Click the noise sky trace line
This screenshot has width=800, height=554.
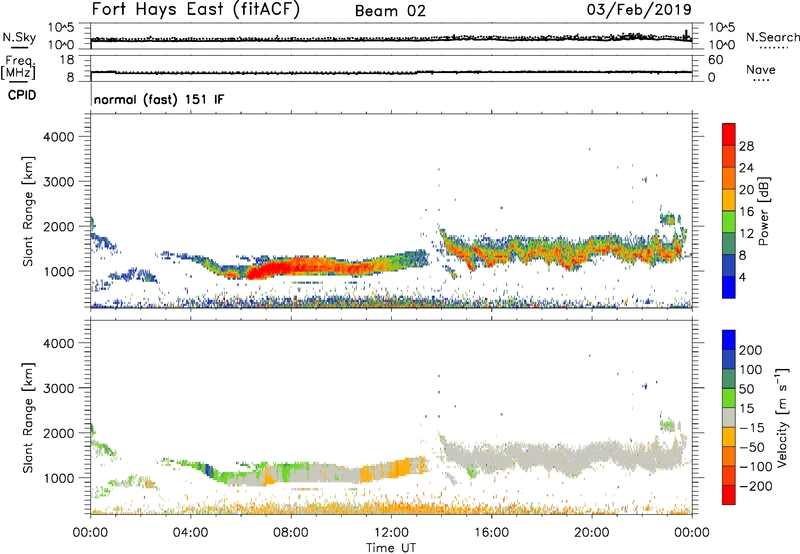click(391, 40)
